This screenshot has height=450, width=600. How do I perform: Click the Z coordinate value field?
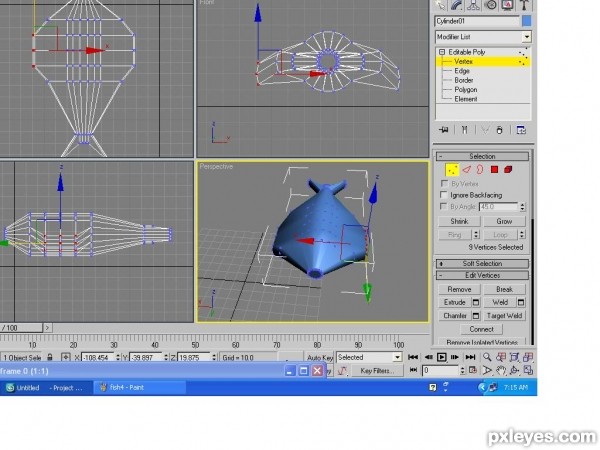coord(194,357)
